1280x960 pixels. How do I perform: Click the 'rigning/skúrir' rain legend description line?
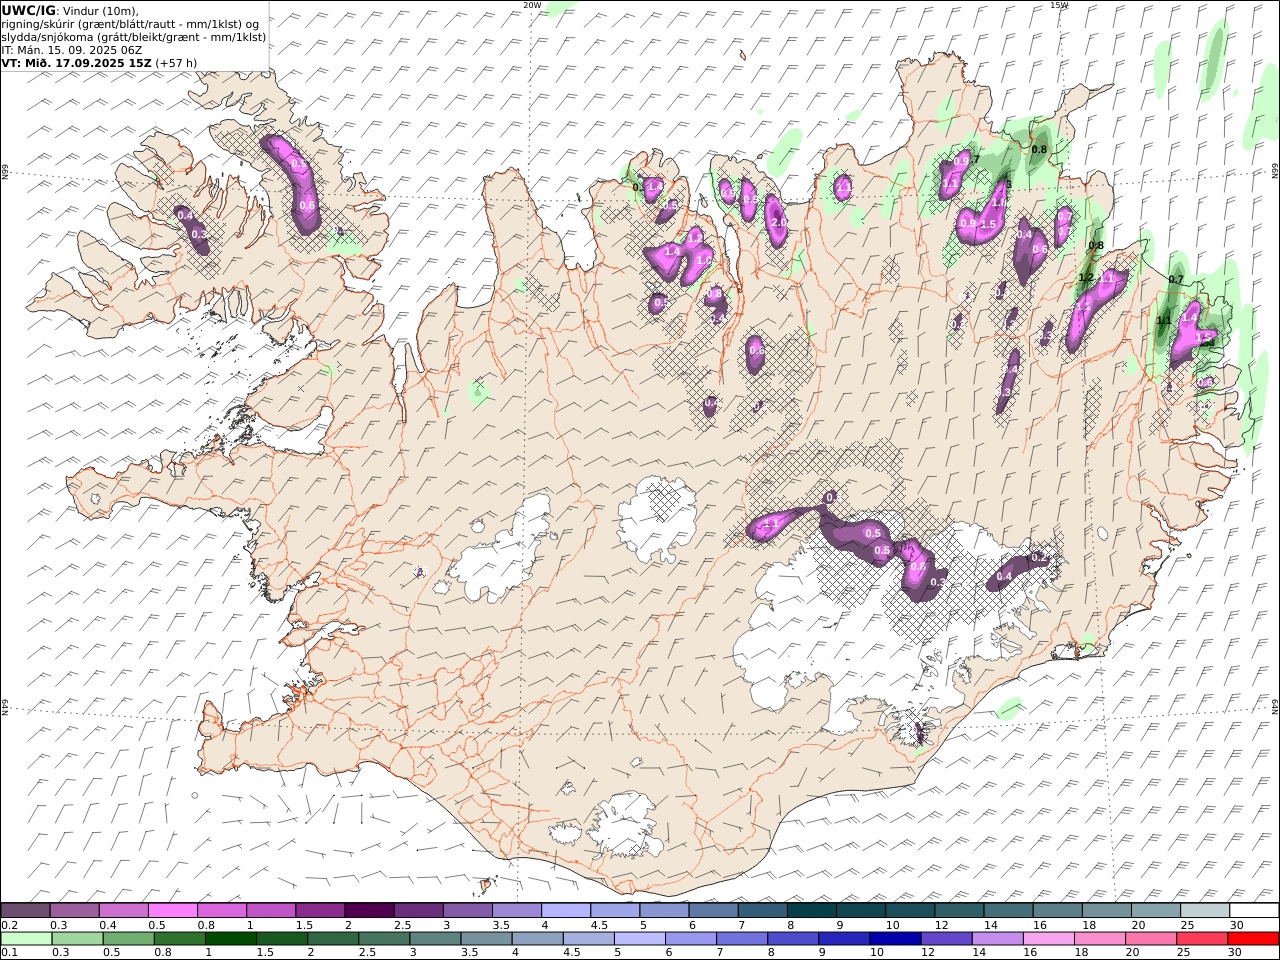[x=131, y=23]
